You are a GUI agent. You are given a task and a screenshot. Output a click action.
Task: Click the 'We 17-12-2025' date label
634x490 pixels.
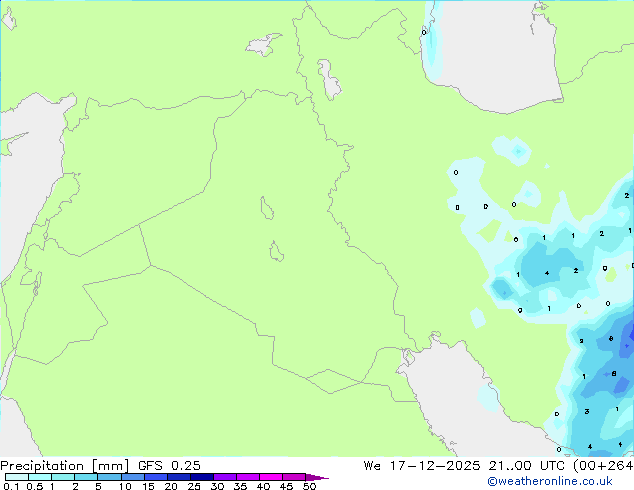coord(422,466)
